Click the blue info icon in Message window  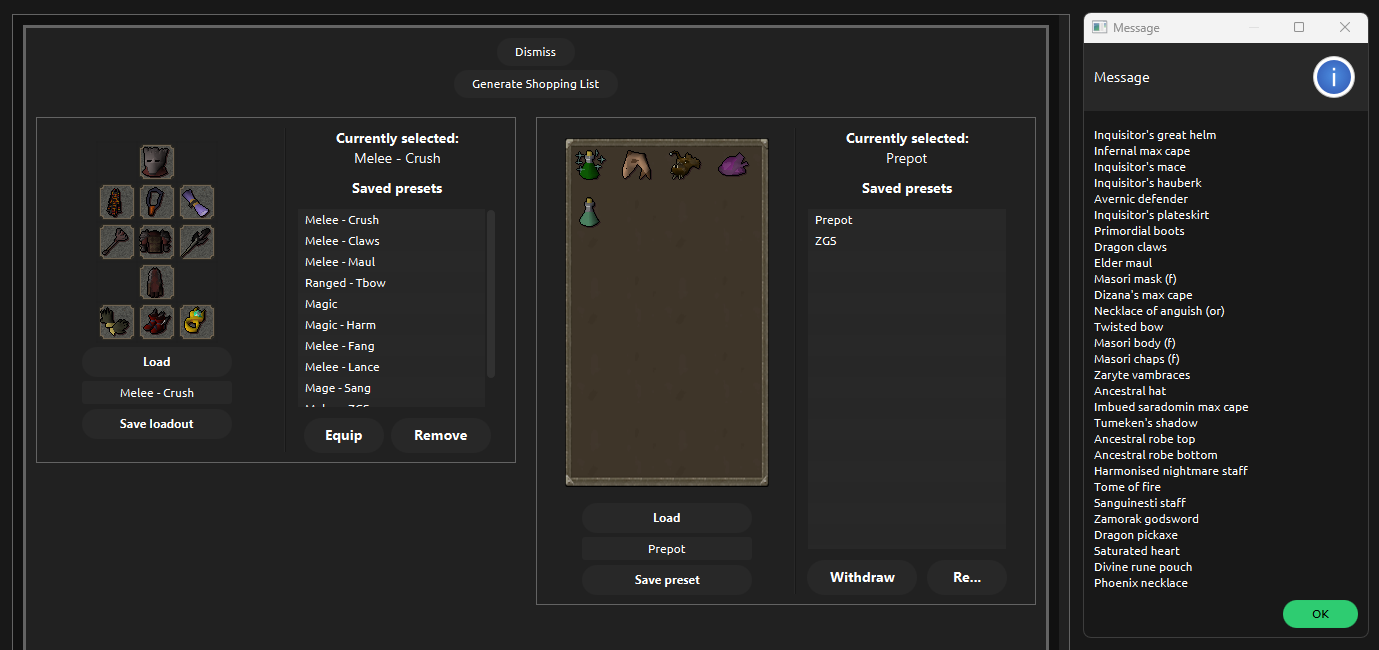click(x=1334, y=77)
